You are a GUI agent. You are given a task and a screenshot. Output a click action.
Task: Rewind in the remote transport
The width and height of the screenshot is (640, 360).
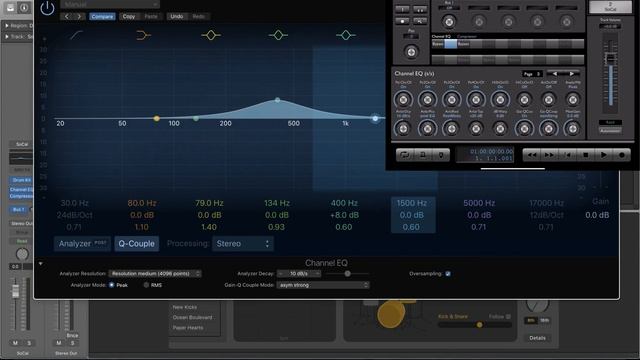(532, 155)
